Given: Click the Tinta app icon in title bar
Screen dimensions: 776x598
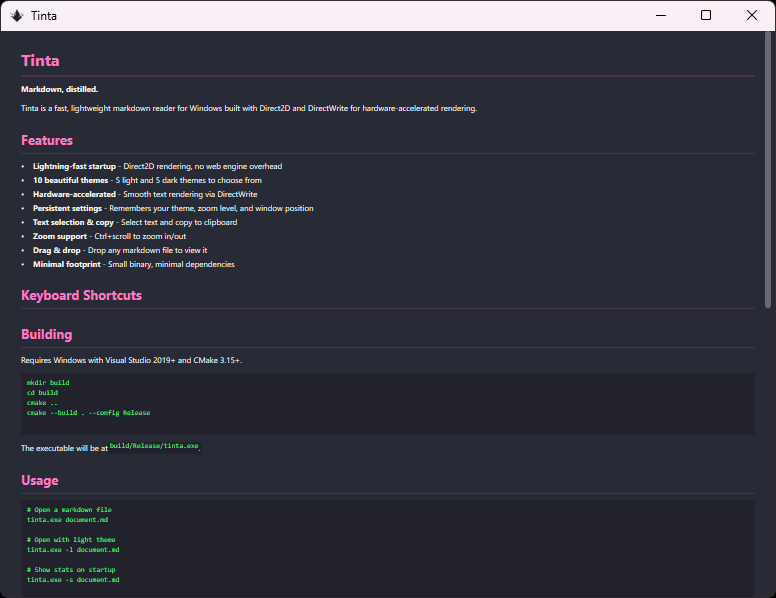Looking at the screenshot, I should [x=17, y=15].
